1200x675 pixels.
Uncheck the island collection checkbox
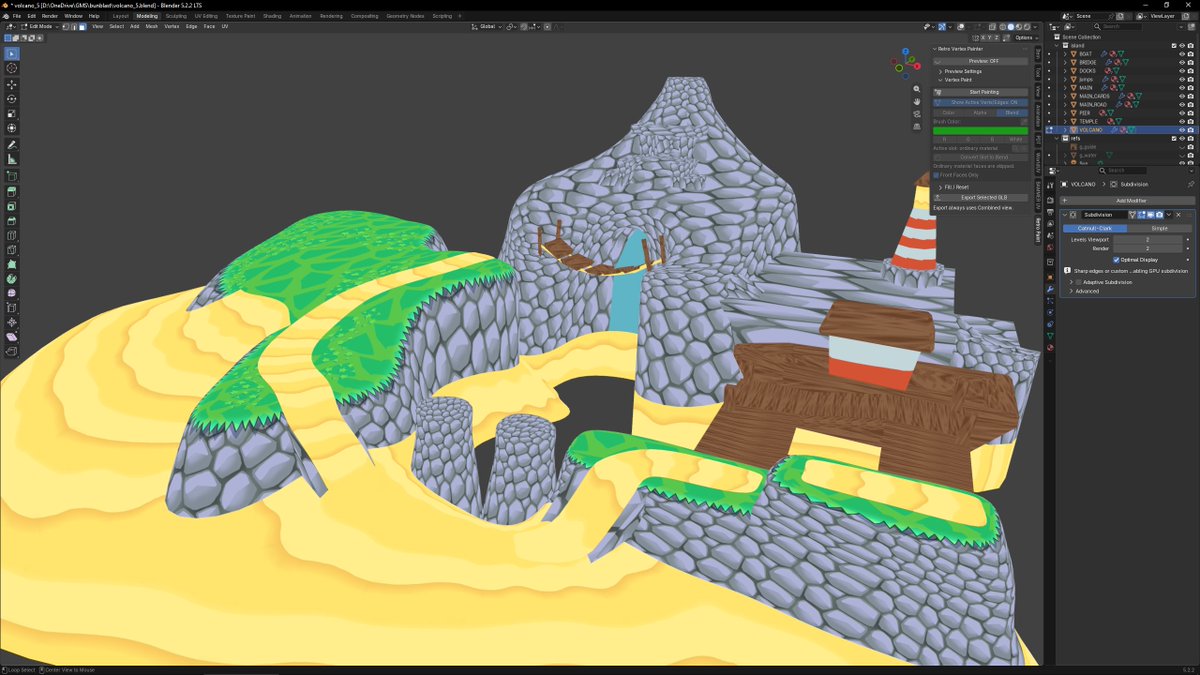pyautogui.click(x=1174, y=45)
